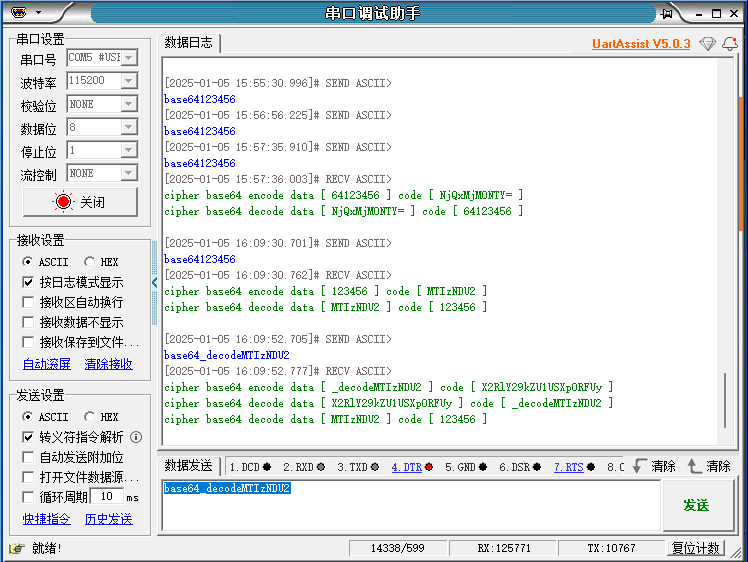
Task: Select HEX receive mode
Action: click(x=89, y=262)
